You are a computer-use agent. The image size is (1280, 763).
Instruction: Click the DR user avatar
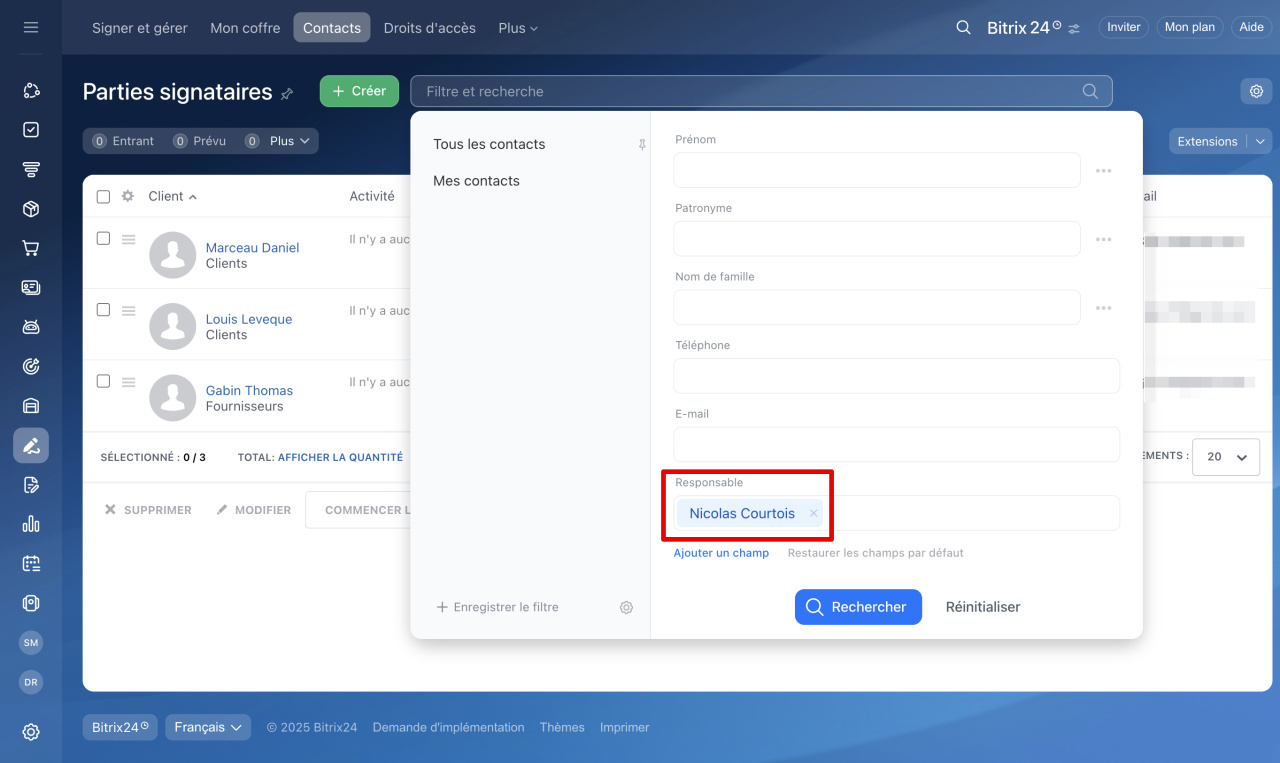coord(31,682)
